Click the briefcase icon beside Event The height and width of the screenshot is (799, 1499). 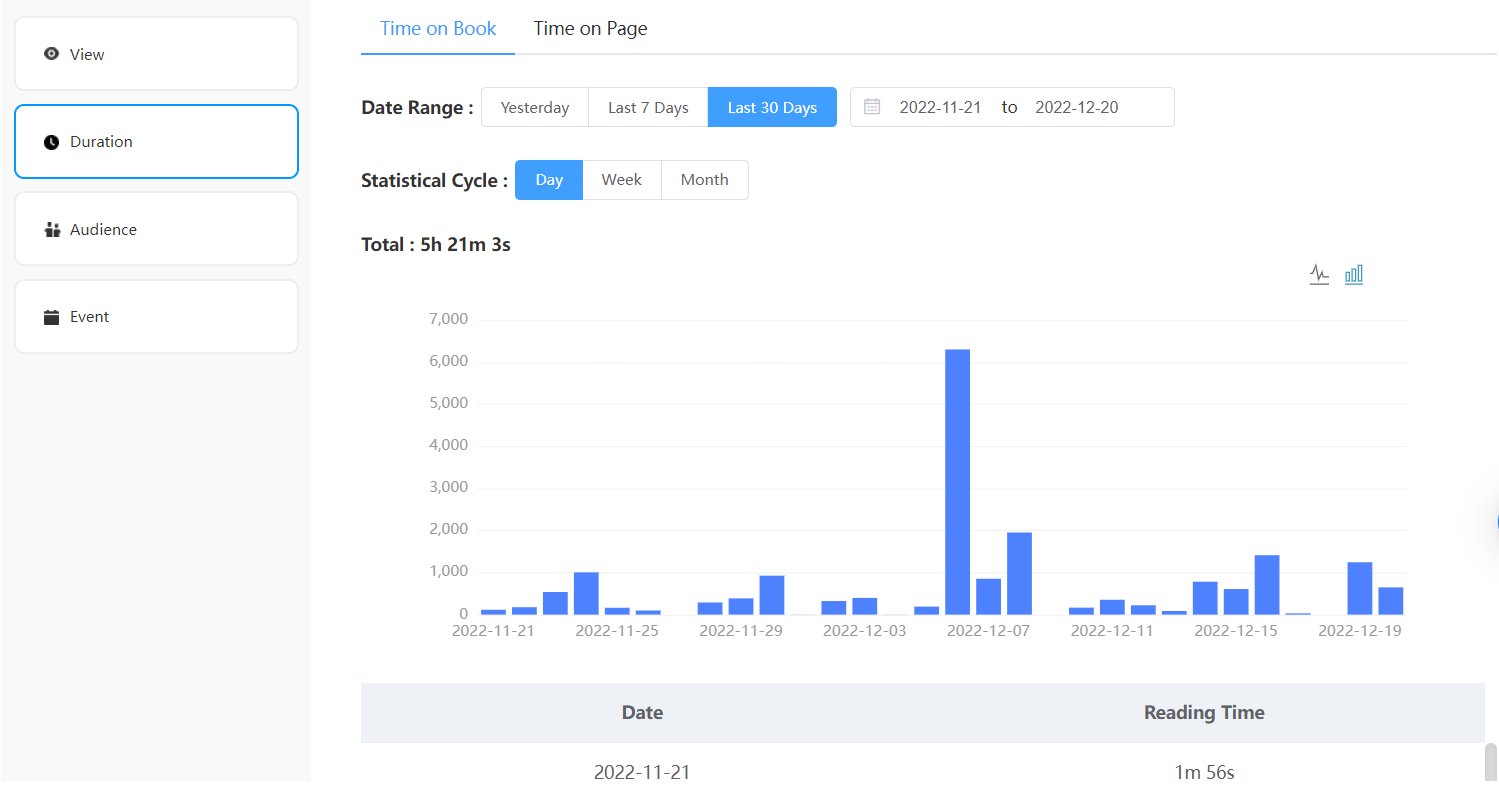(51, 316)
